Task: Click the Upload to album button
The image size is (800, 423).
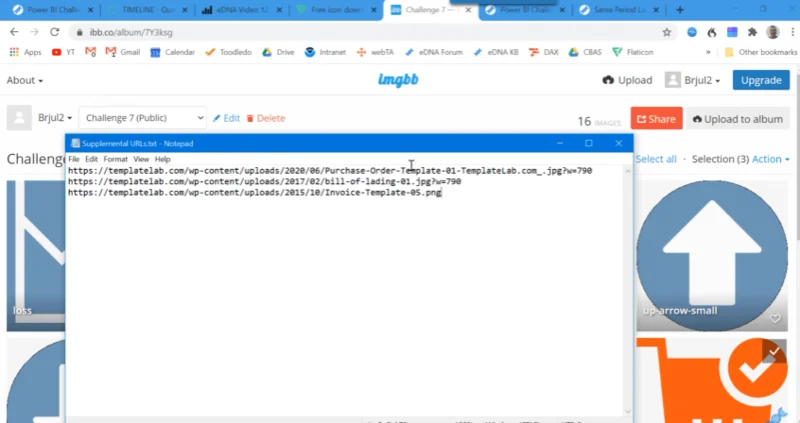Action: [737, 118]
